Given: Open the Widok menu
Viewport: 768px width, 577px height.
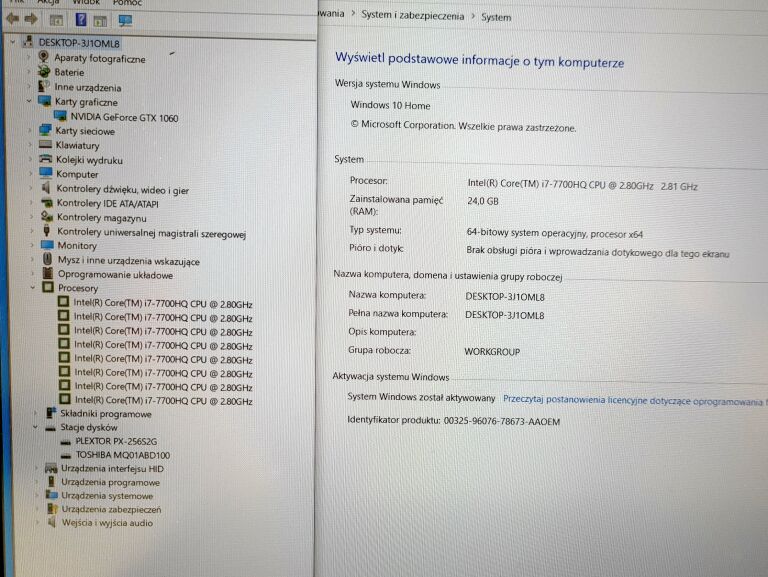Looking at the screenshot, I should point(86,2).
